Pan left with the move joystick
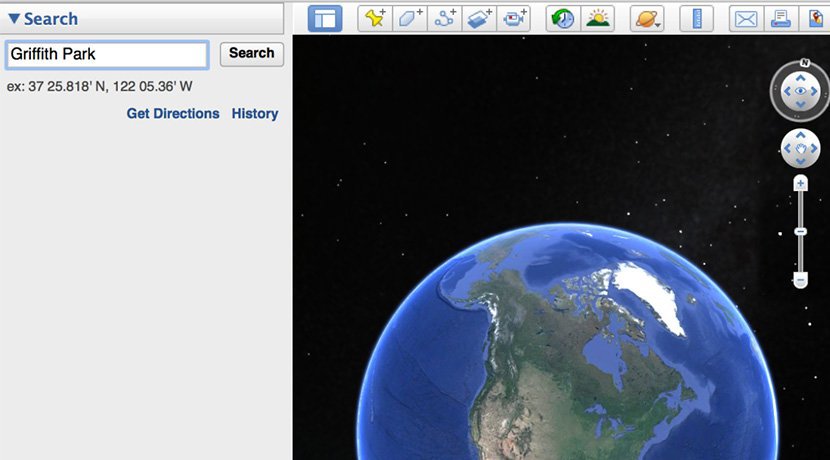The height and width of the screenshot is (460, 830). coord(788,149)
